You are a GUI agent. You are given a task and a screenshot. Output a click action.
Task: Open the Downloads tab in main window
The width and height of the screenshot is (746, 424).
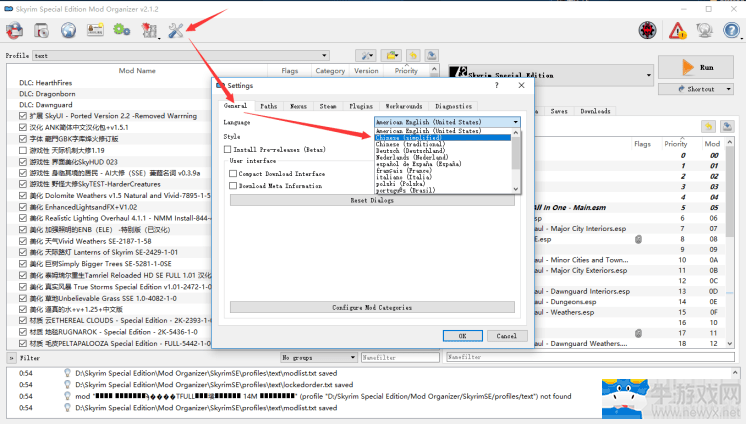tap(595, 111)
